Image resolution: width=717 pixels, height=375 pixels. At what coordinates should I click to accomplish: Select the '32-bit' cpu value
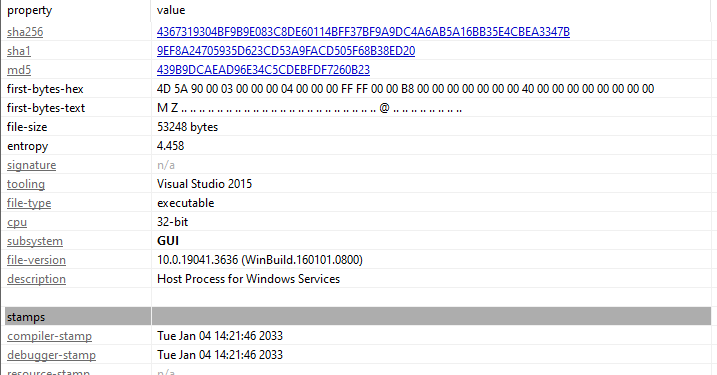pyautogui.click(x=172, y=222)
